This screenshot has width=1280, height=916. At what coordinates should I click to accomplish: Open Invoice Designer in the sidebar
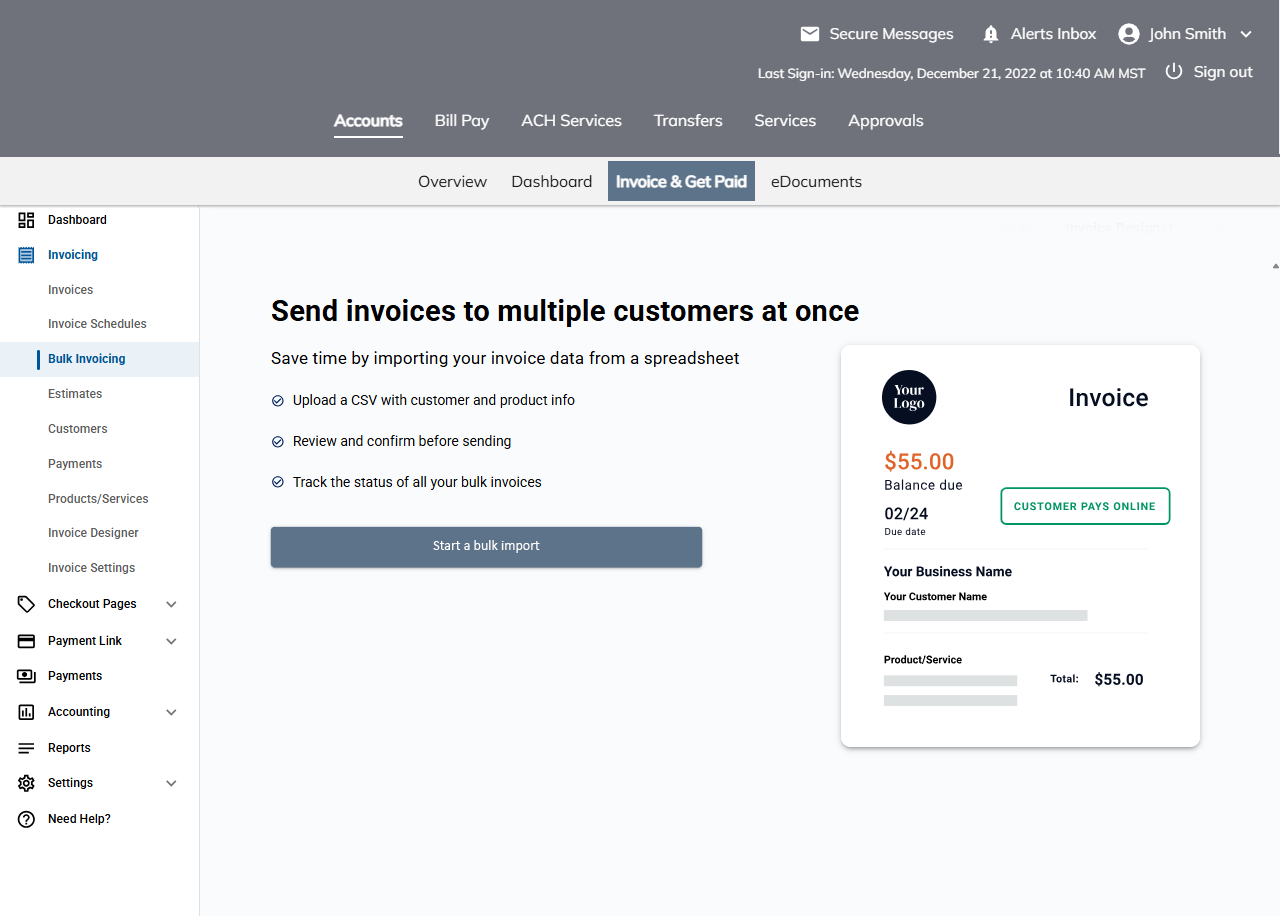click(x=93, y=533)
